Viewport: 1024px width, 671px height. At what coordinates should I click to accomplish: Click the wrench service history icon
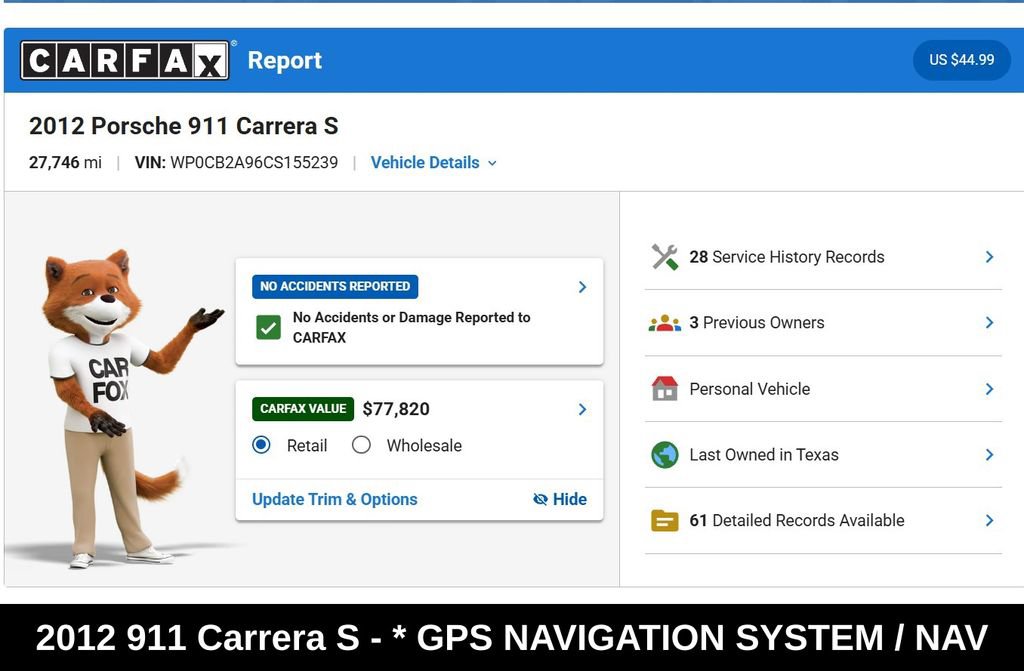coord(665,257)
